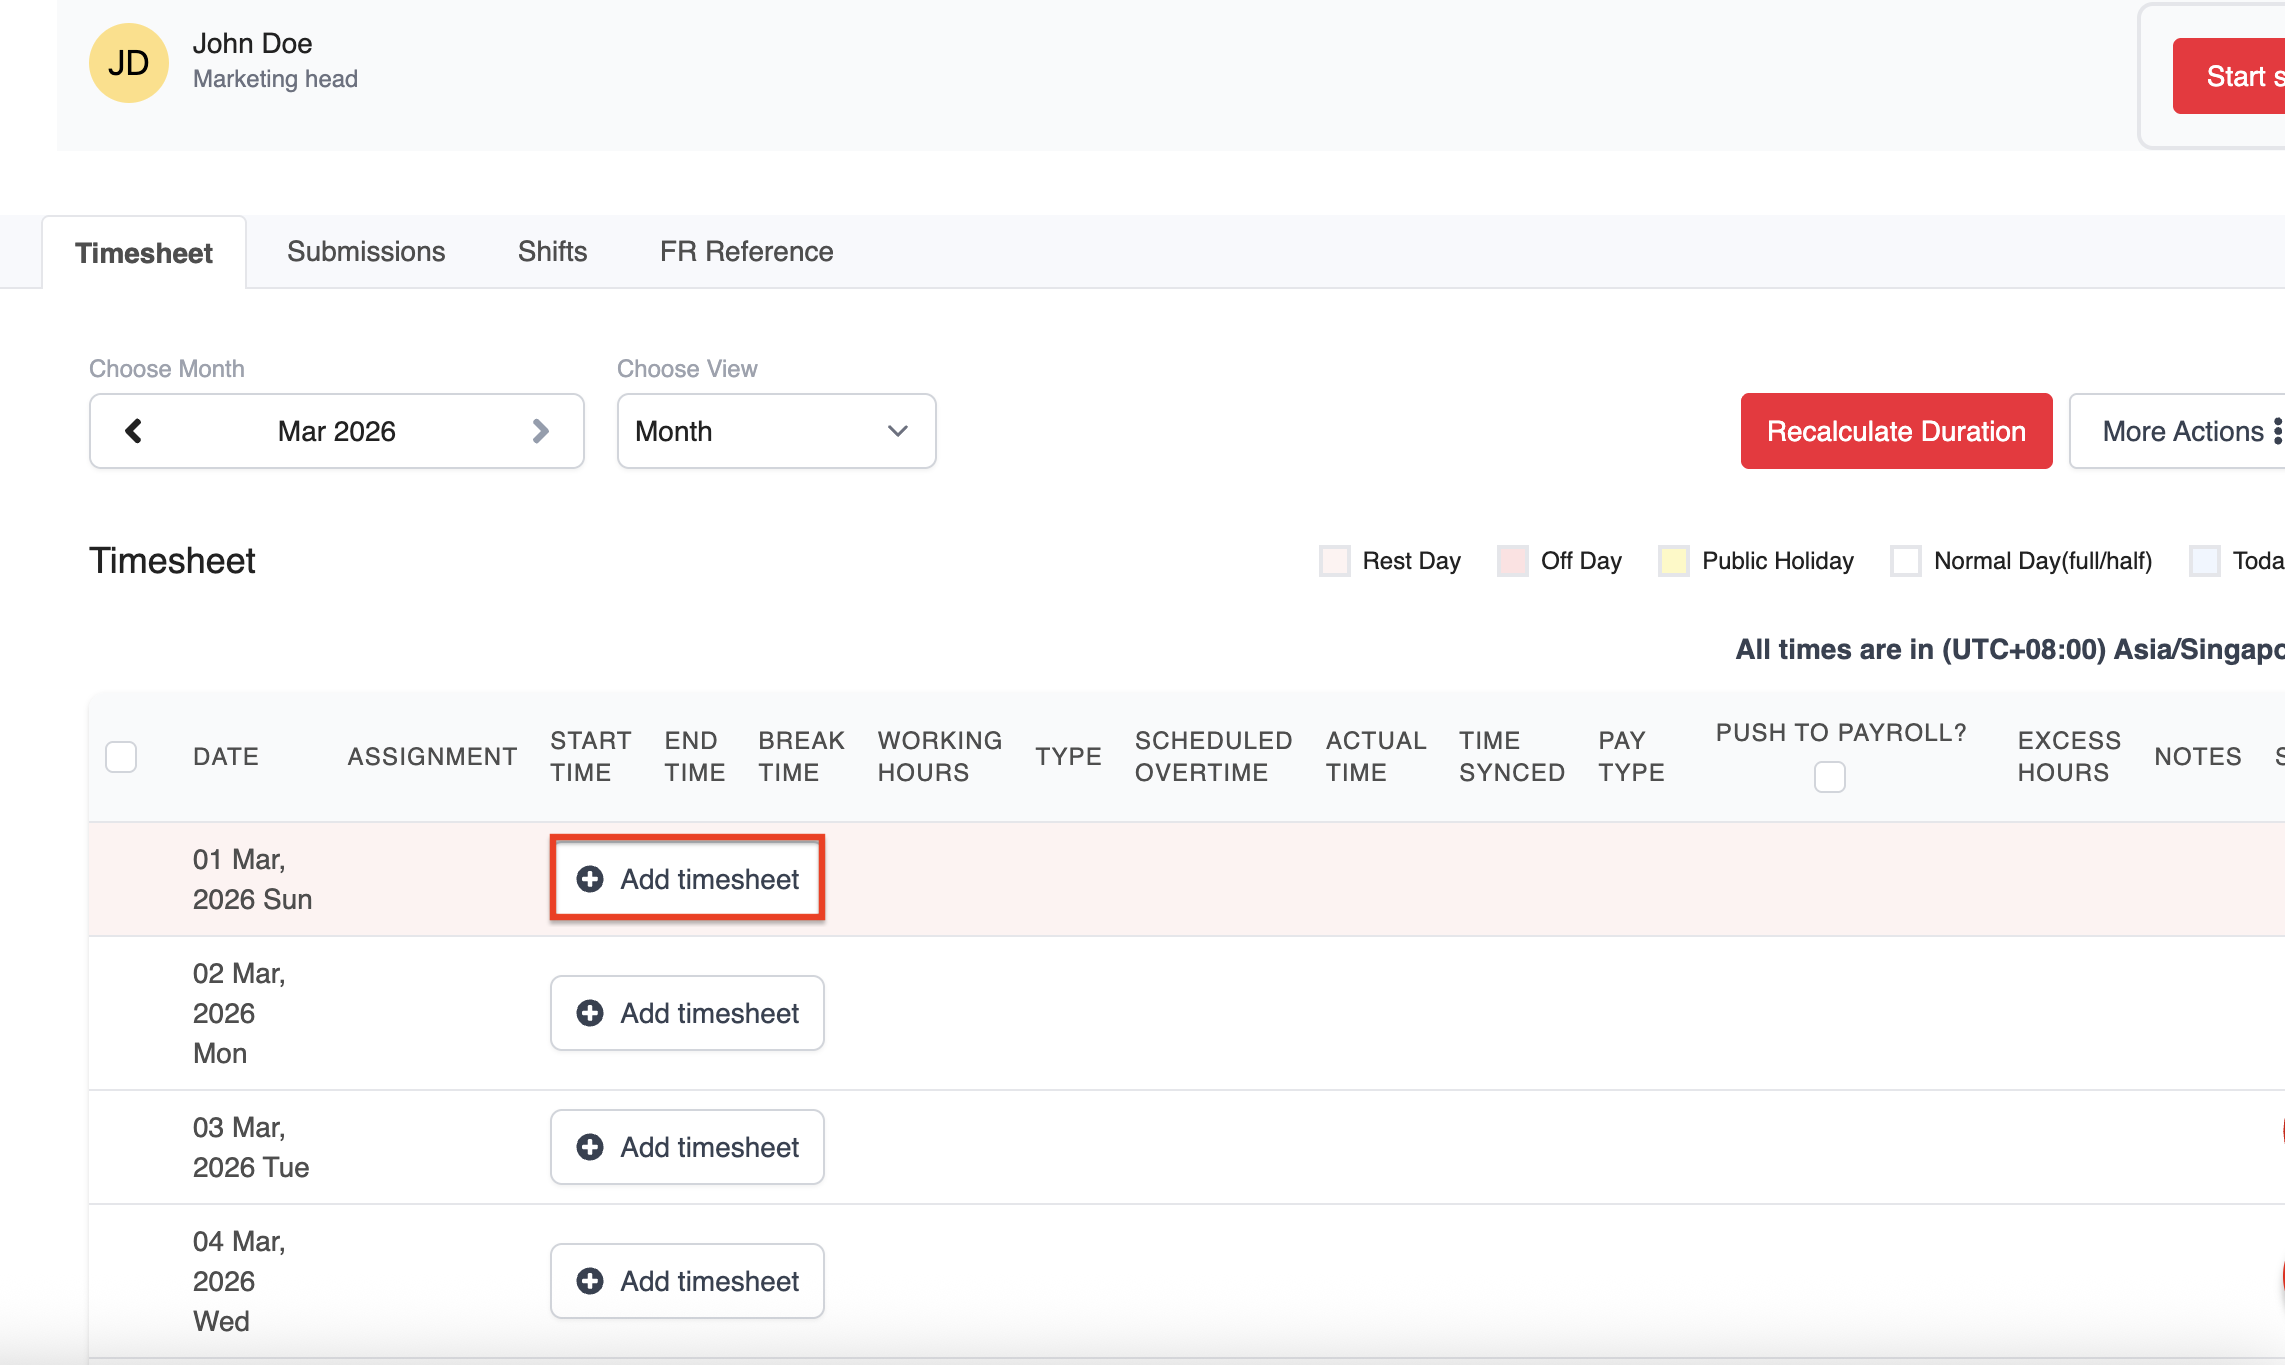The height and width of the screenshot is (1365, 2285).
Task: Go to previous month with left arrow
Action: point(133,431)
